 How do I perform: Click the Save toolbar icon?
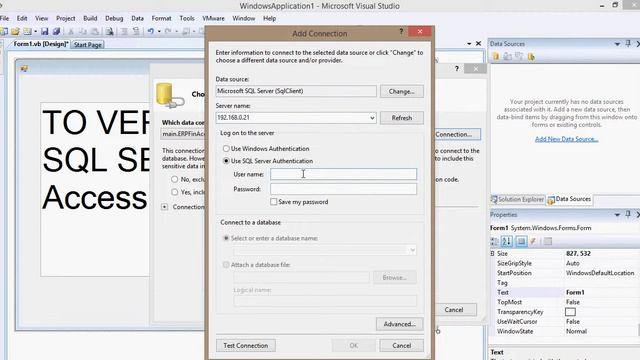point(44,31)
